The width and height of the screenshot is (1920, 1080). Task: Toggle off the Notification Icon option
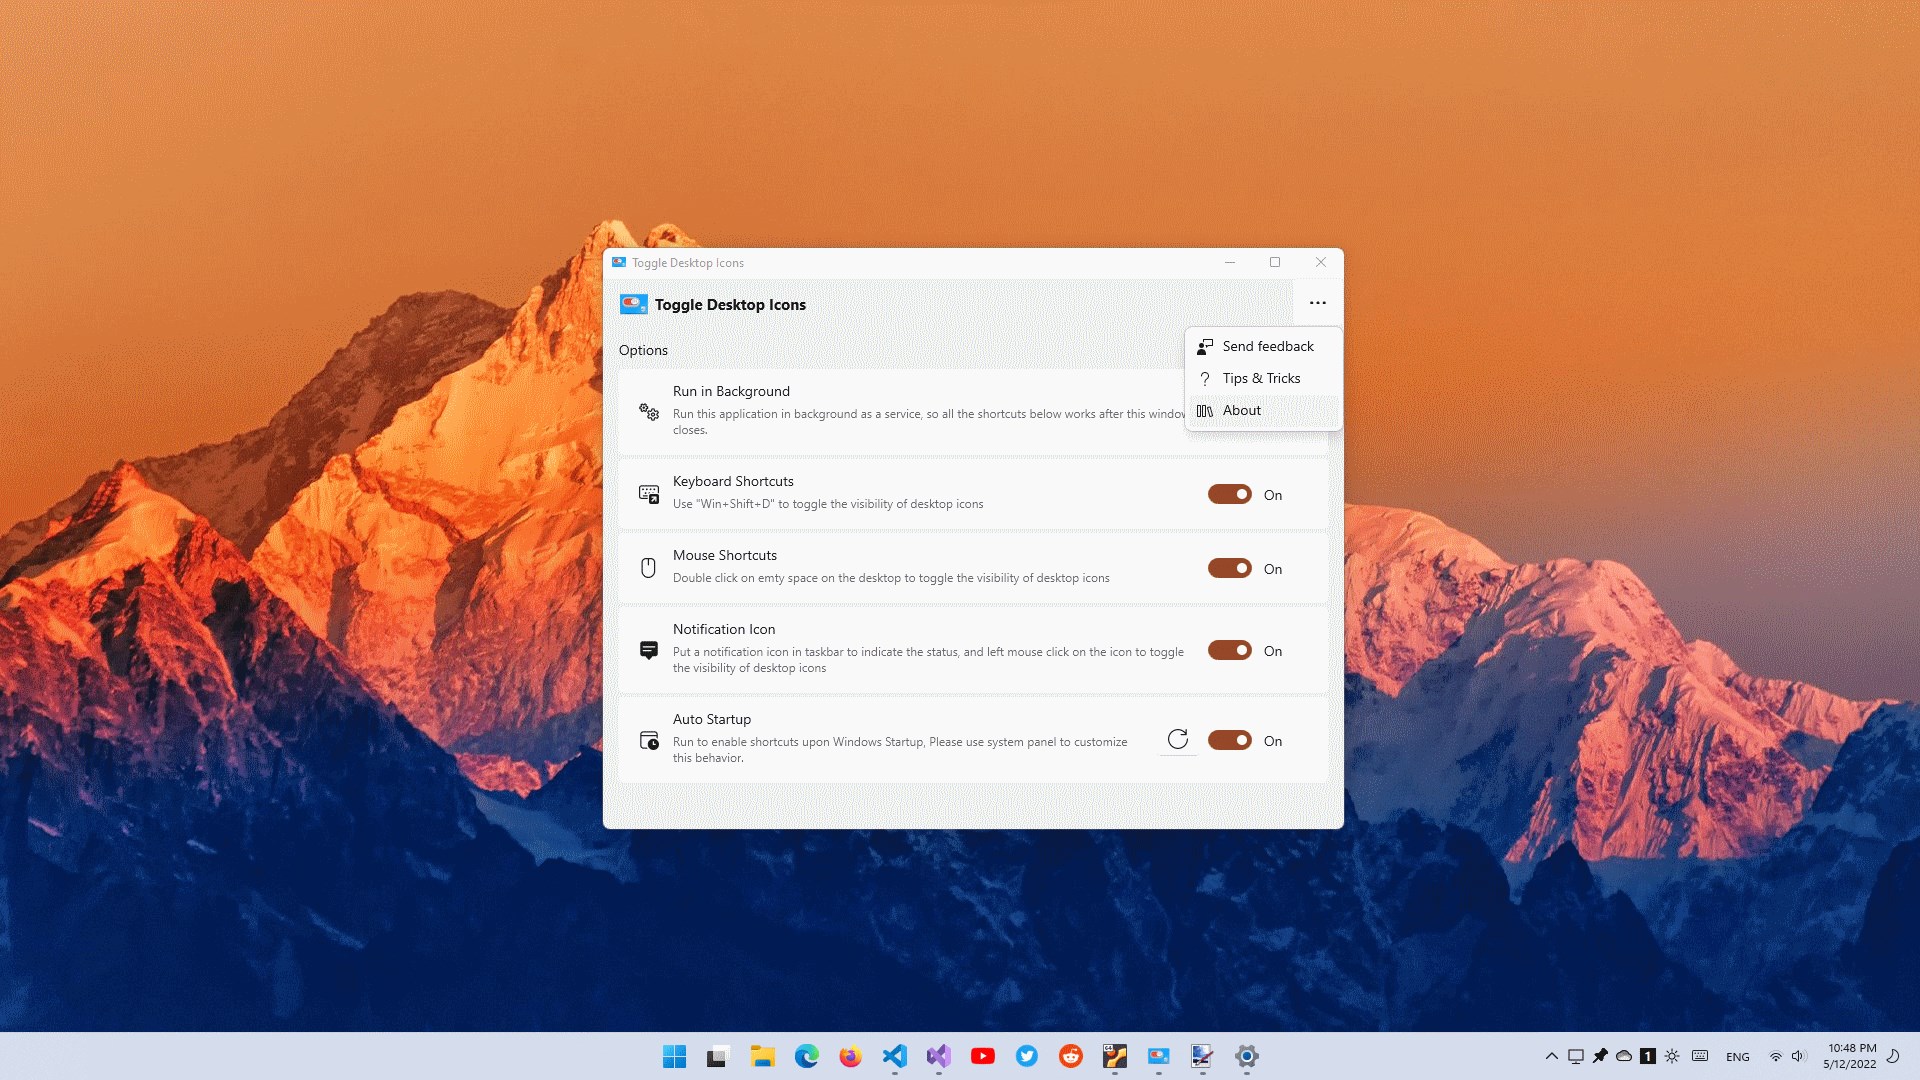click(x=1229, y=651)
